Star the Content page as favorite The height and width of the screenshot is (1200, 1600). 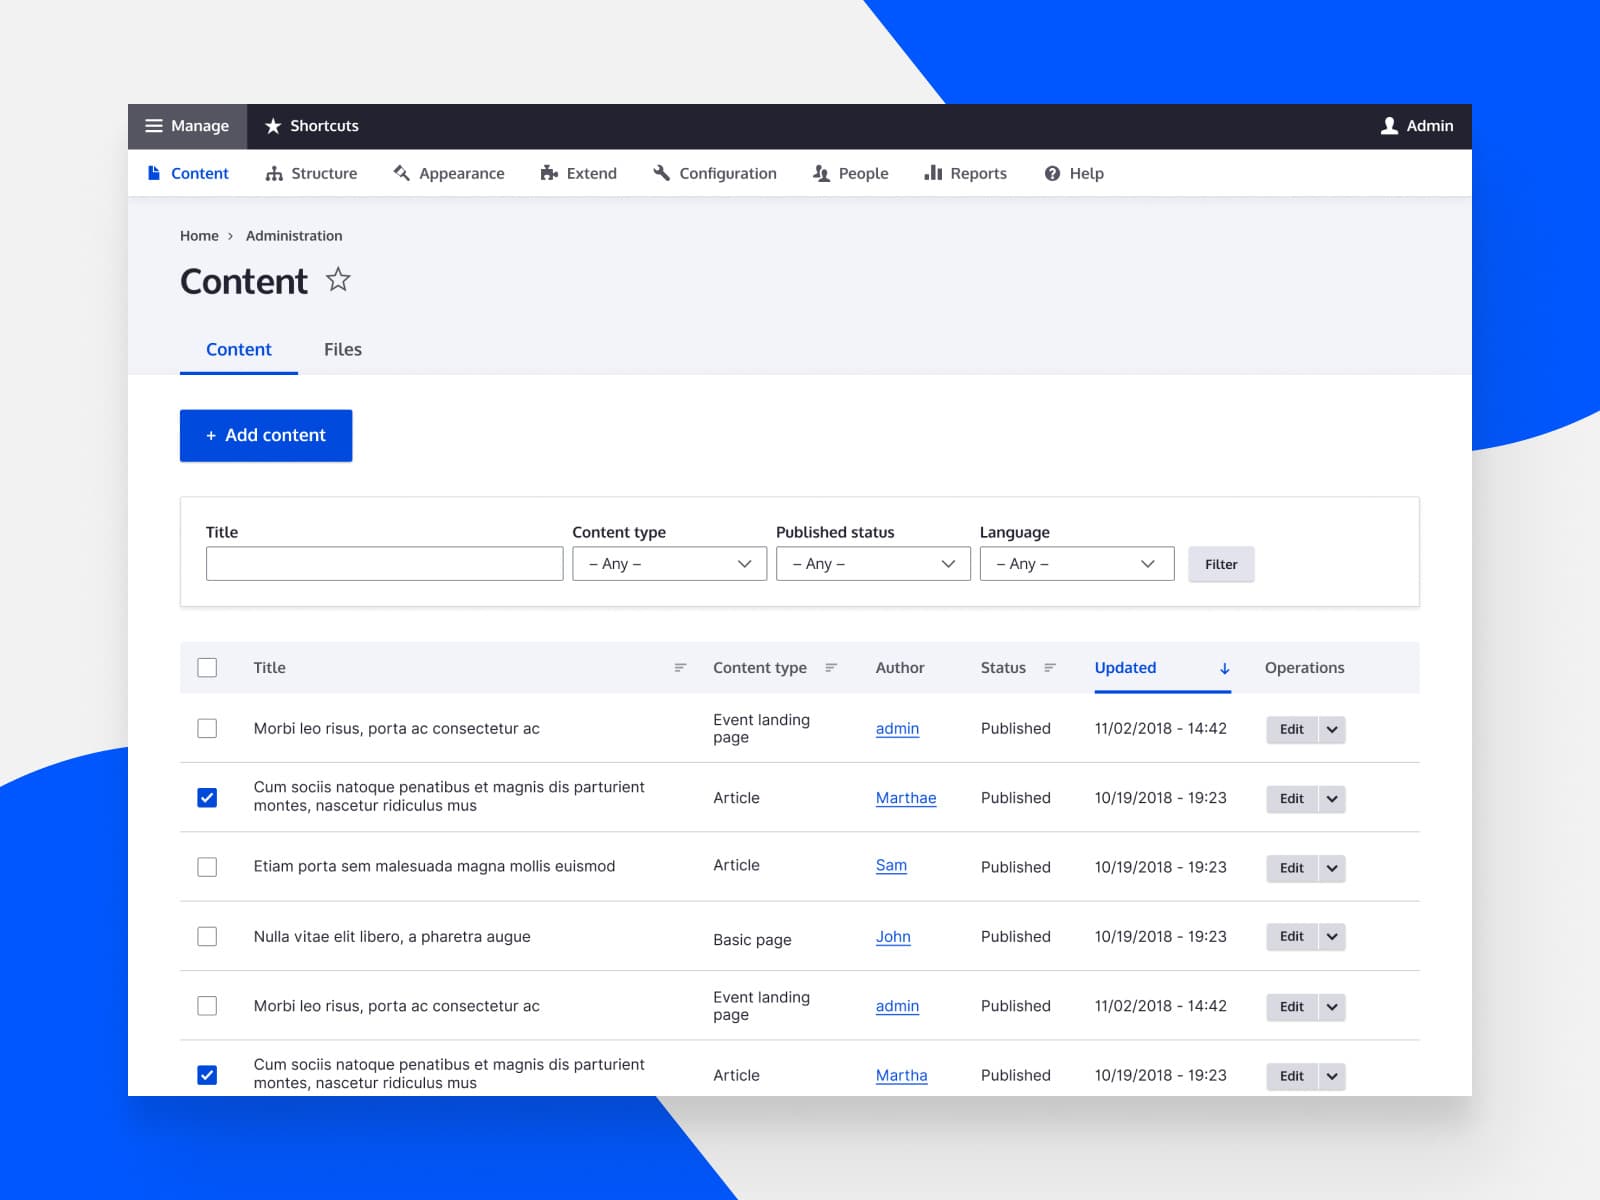coord(337,281)
